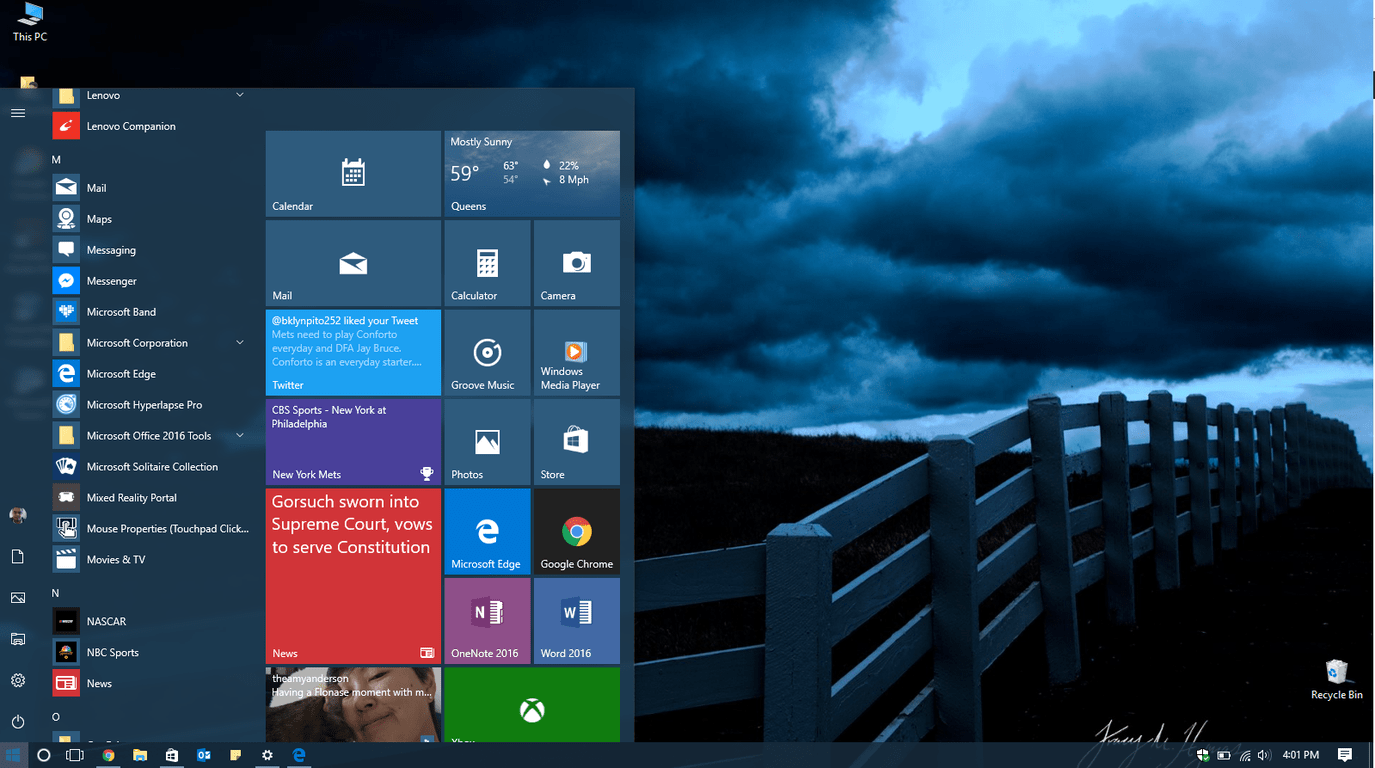Open user account picture in Start rail

coord(18,515)
